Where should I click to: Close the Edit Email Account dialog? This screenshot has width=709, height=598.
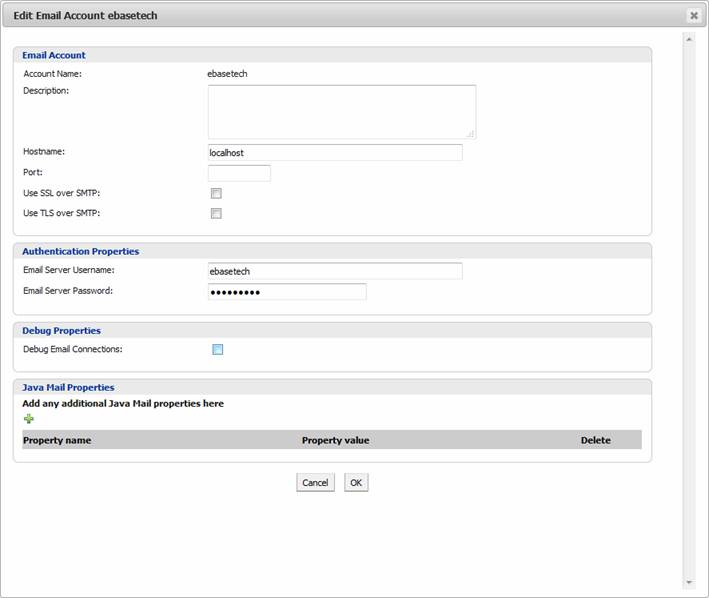(x=693, y=16)
